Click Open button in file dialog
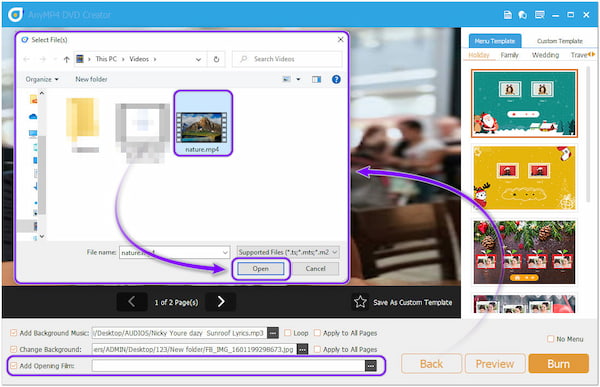The image size is (600, 387). click(x=261, y=269)
